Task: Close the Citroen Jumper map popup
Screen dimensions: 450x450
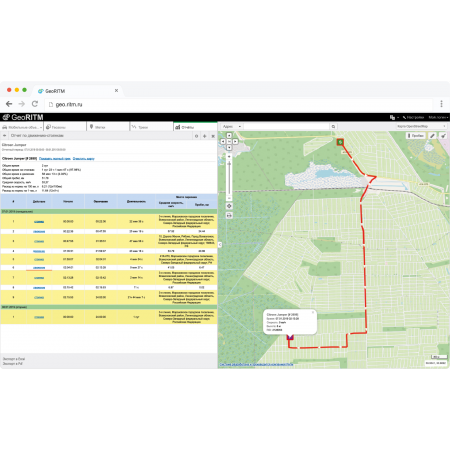Action: tap(313, 312)
